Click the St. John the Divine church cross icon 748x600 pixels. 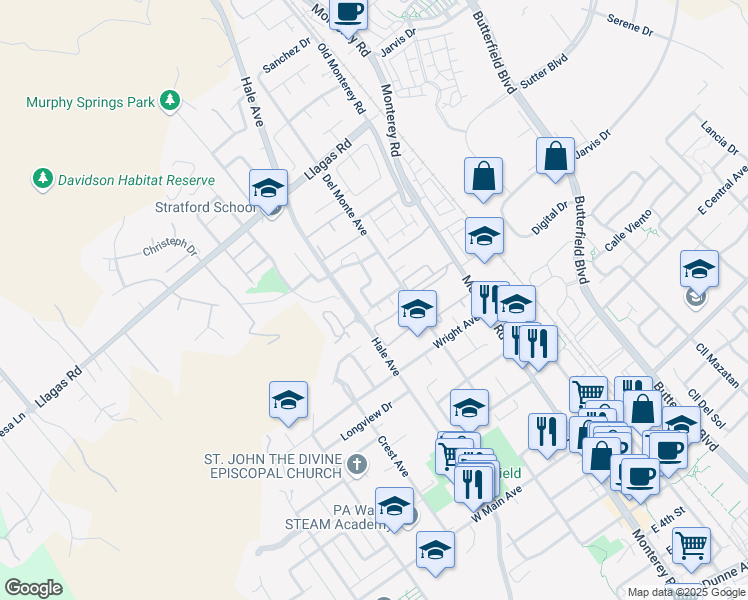point(357,464)
